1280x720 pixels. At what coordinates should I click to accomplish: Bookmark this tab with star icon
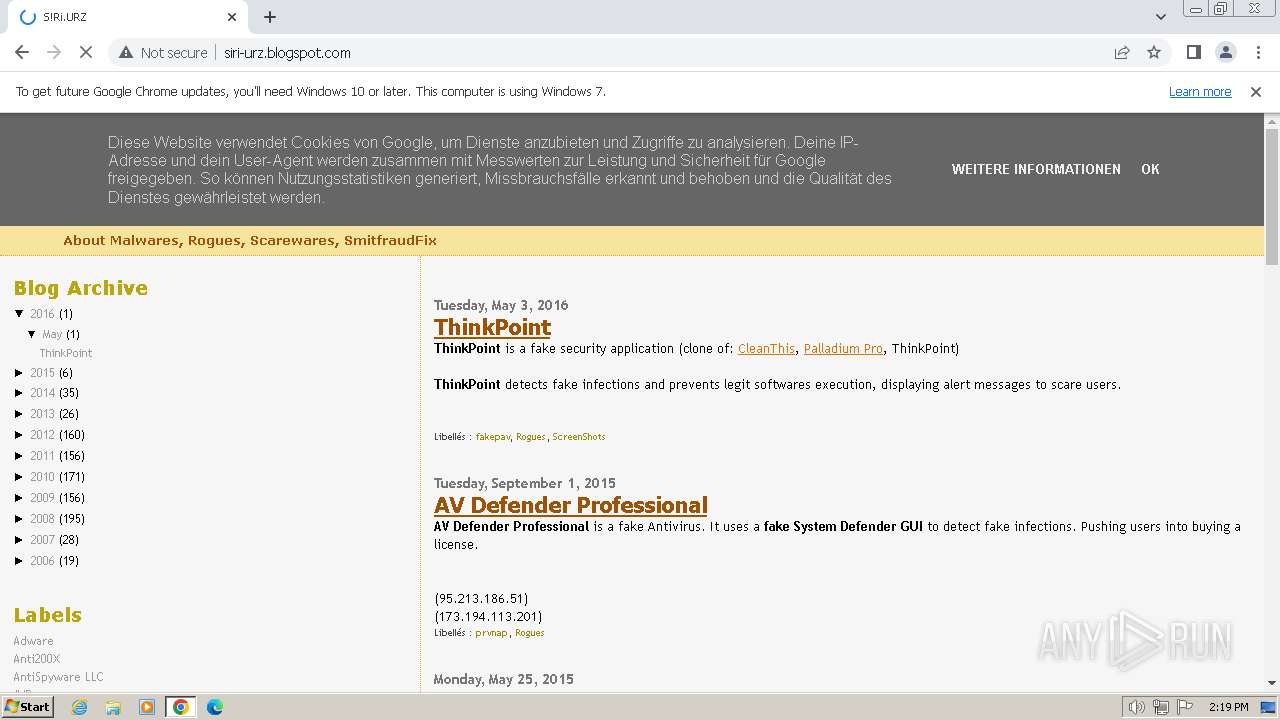[1154, 52]
